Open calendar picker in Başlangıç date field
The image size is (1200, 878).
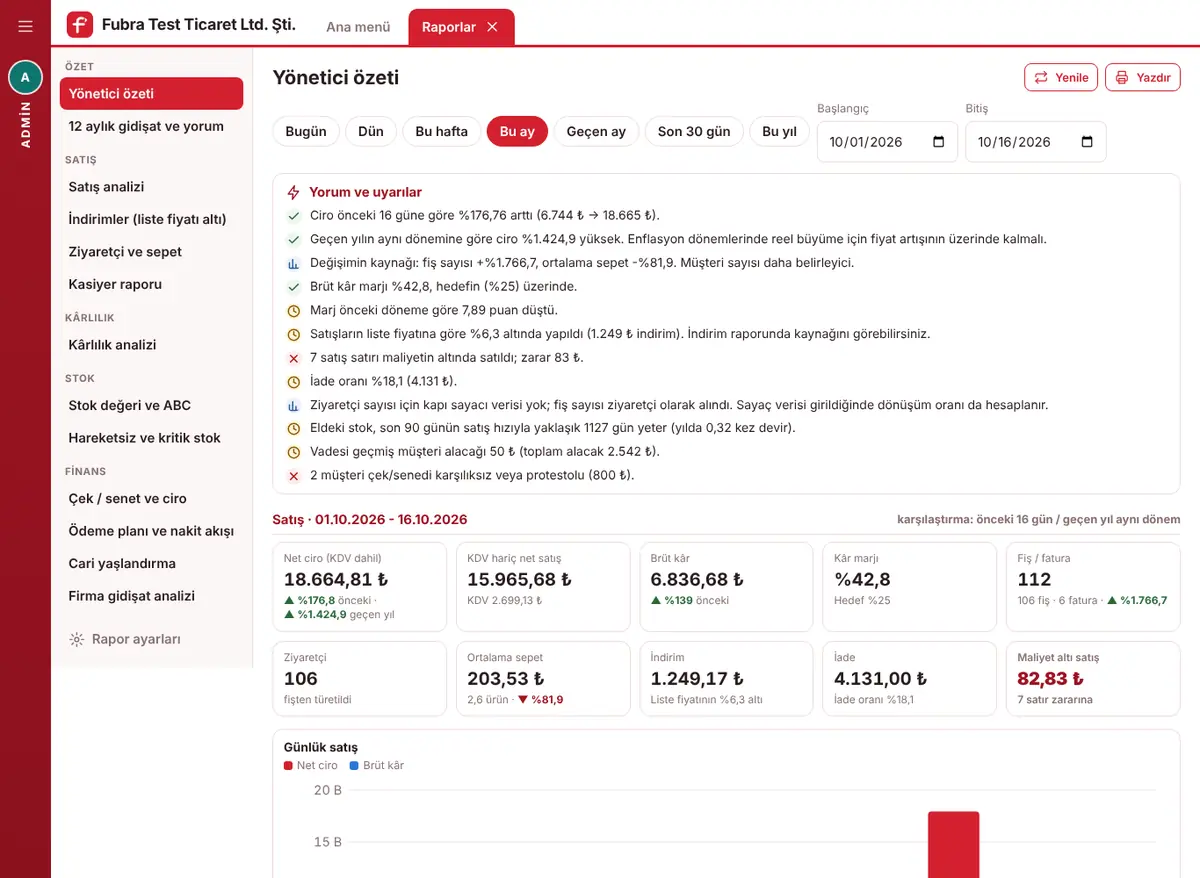pyautogui.click(x=938, y=142)
